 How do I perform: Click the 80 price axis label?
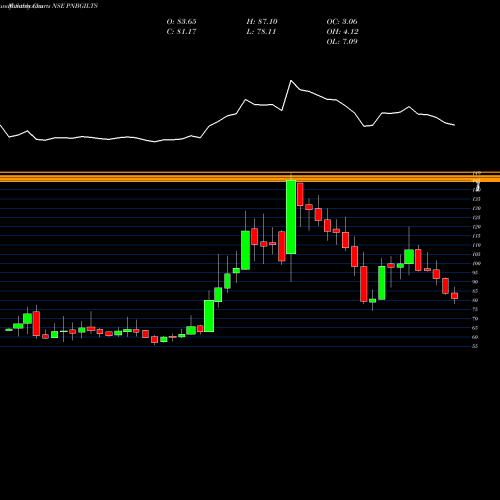click(x=475, y=300)
